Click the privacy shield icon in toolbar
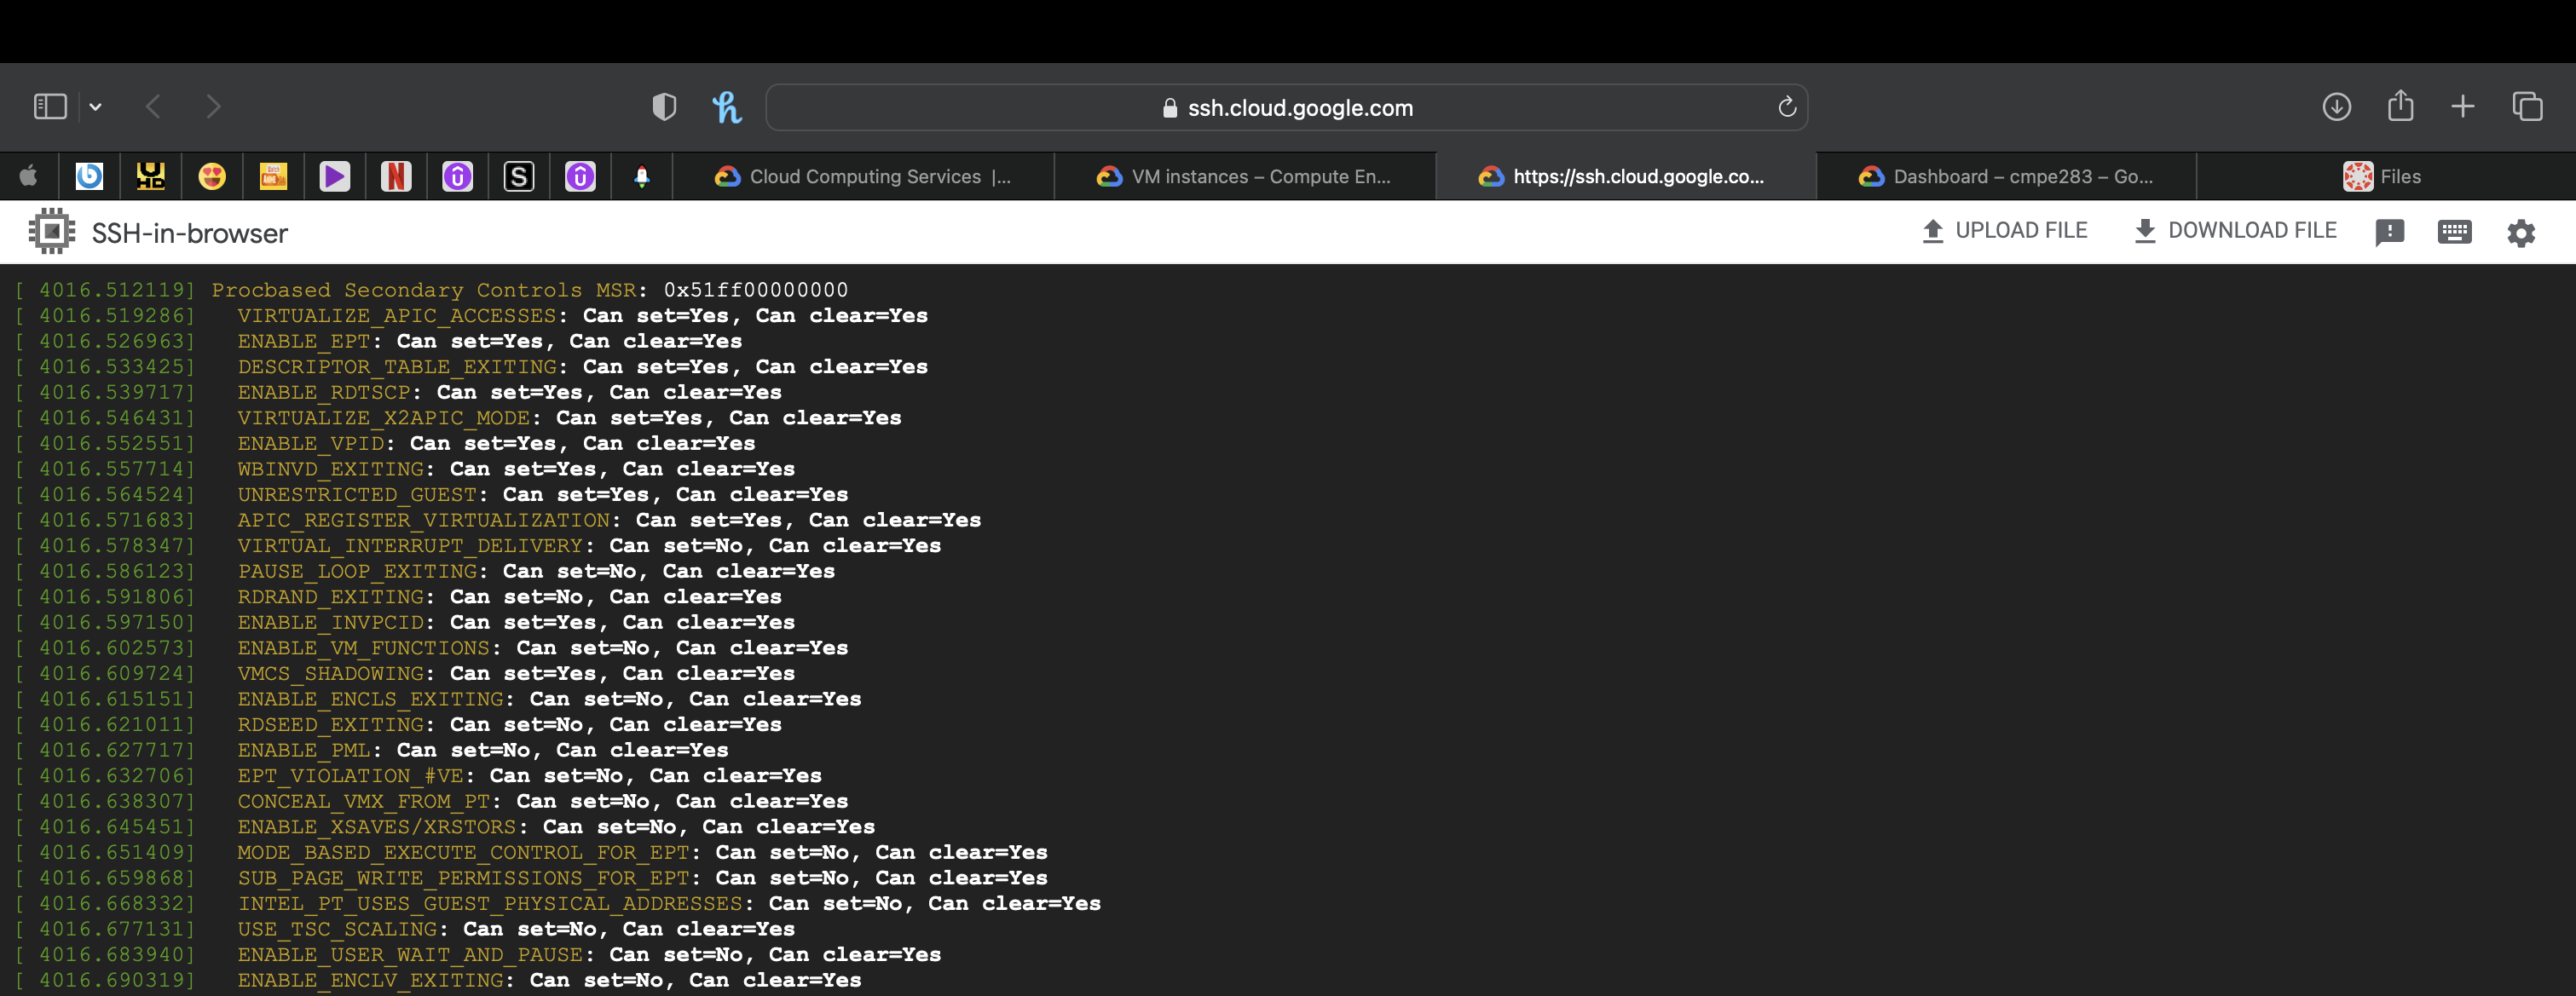Screen dimensions: 2576x996 click(665, 107)
